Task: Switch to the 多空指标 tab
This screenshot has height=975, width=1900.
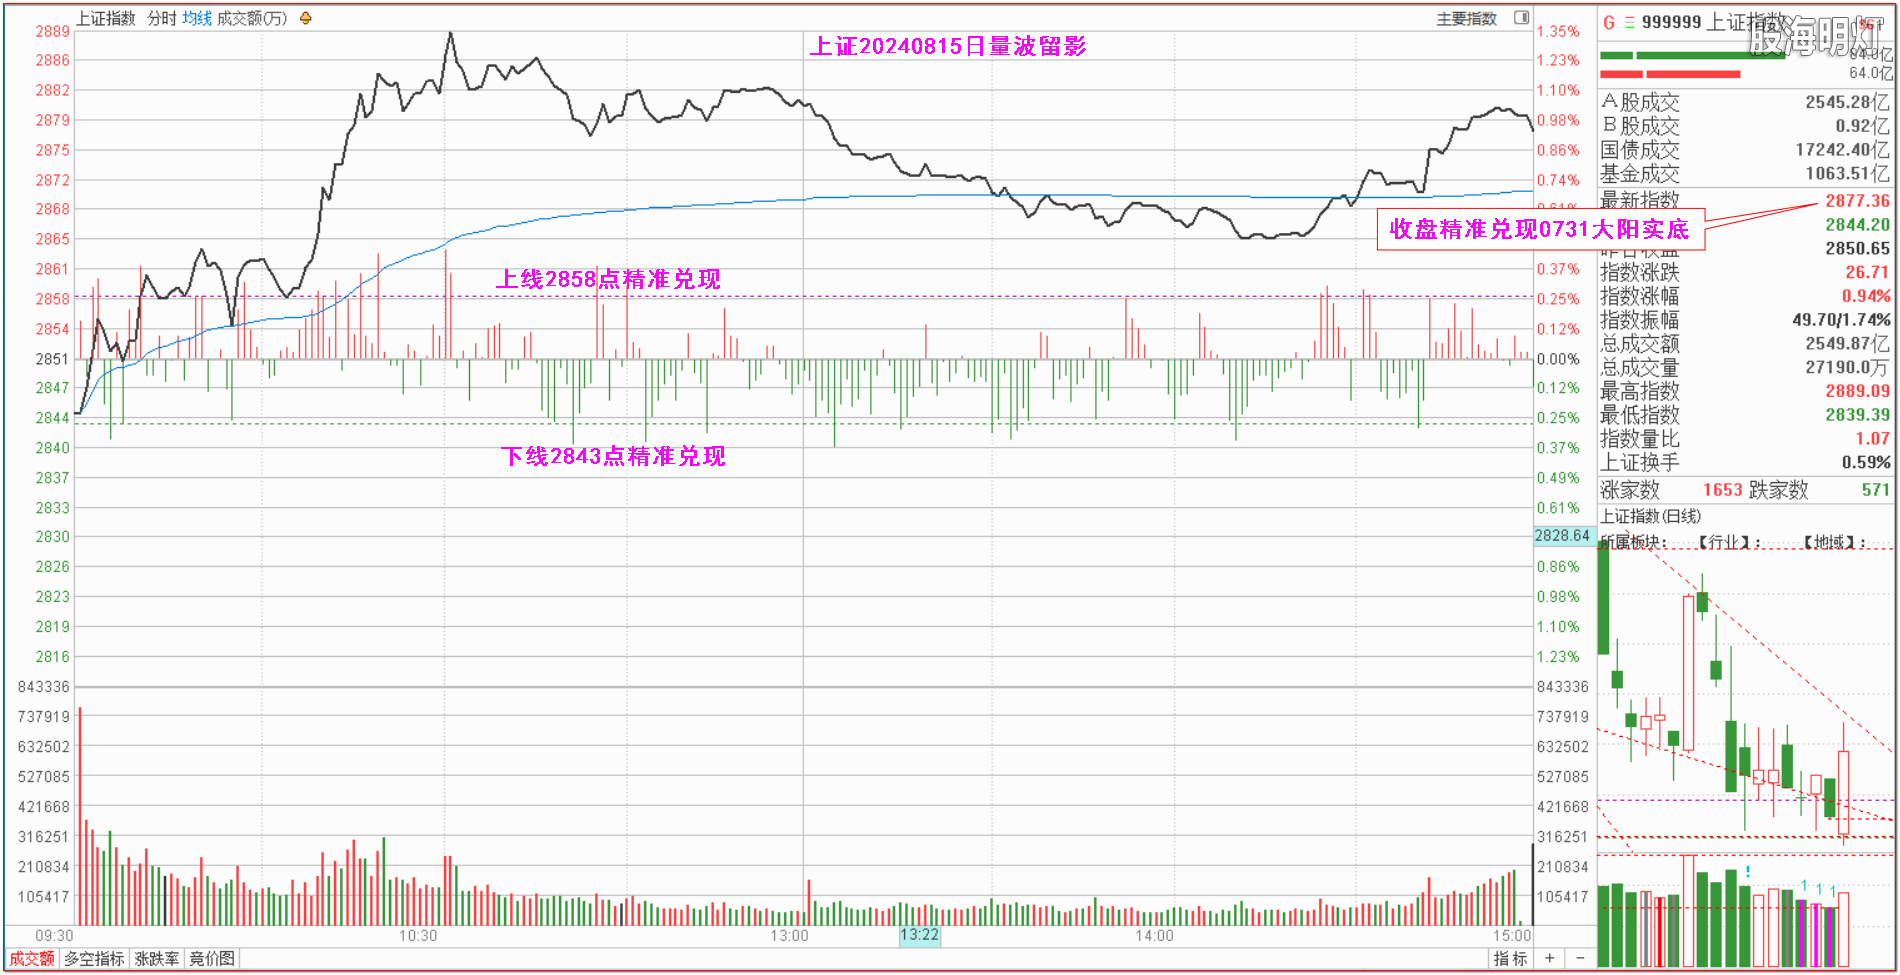Action: [94, 958]
